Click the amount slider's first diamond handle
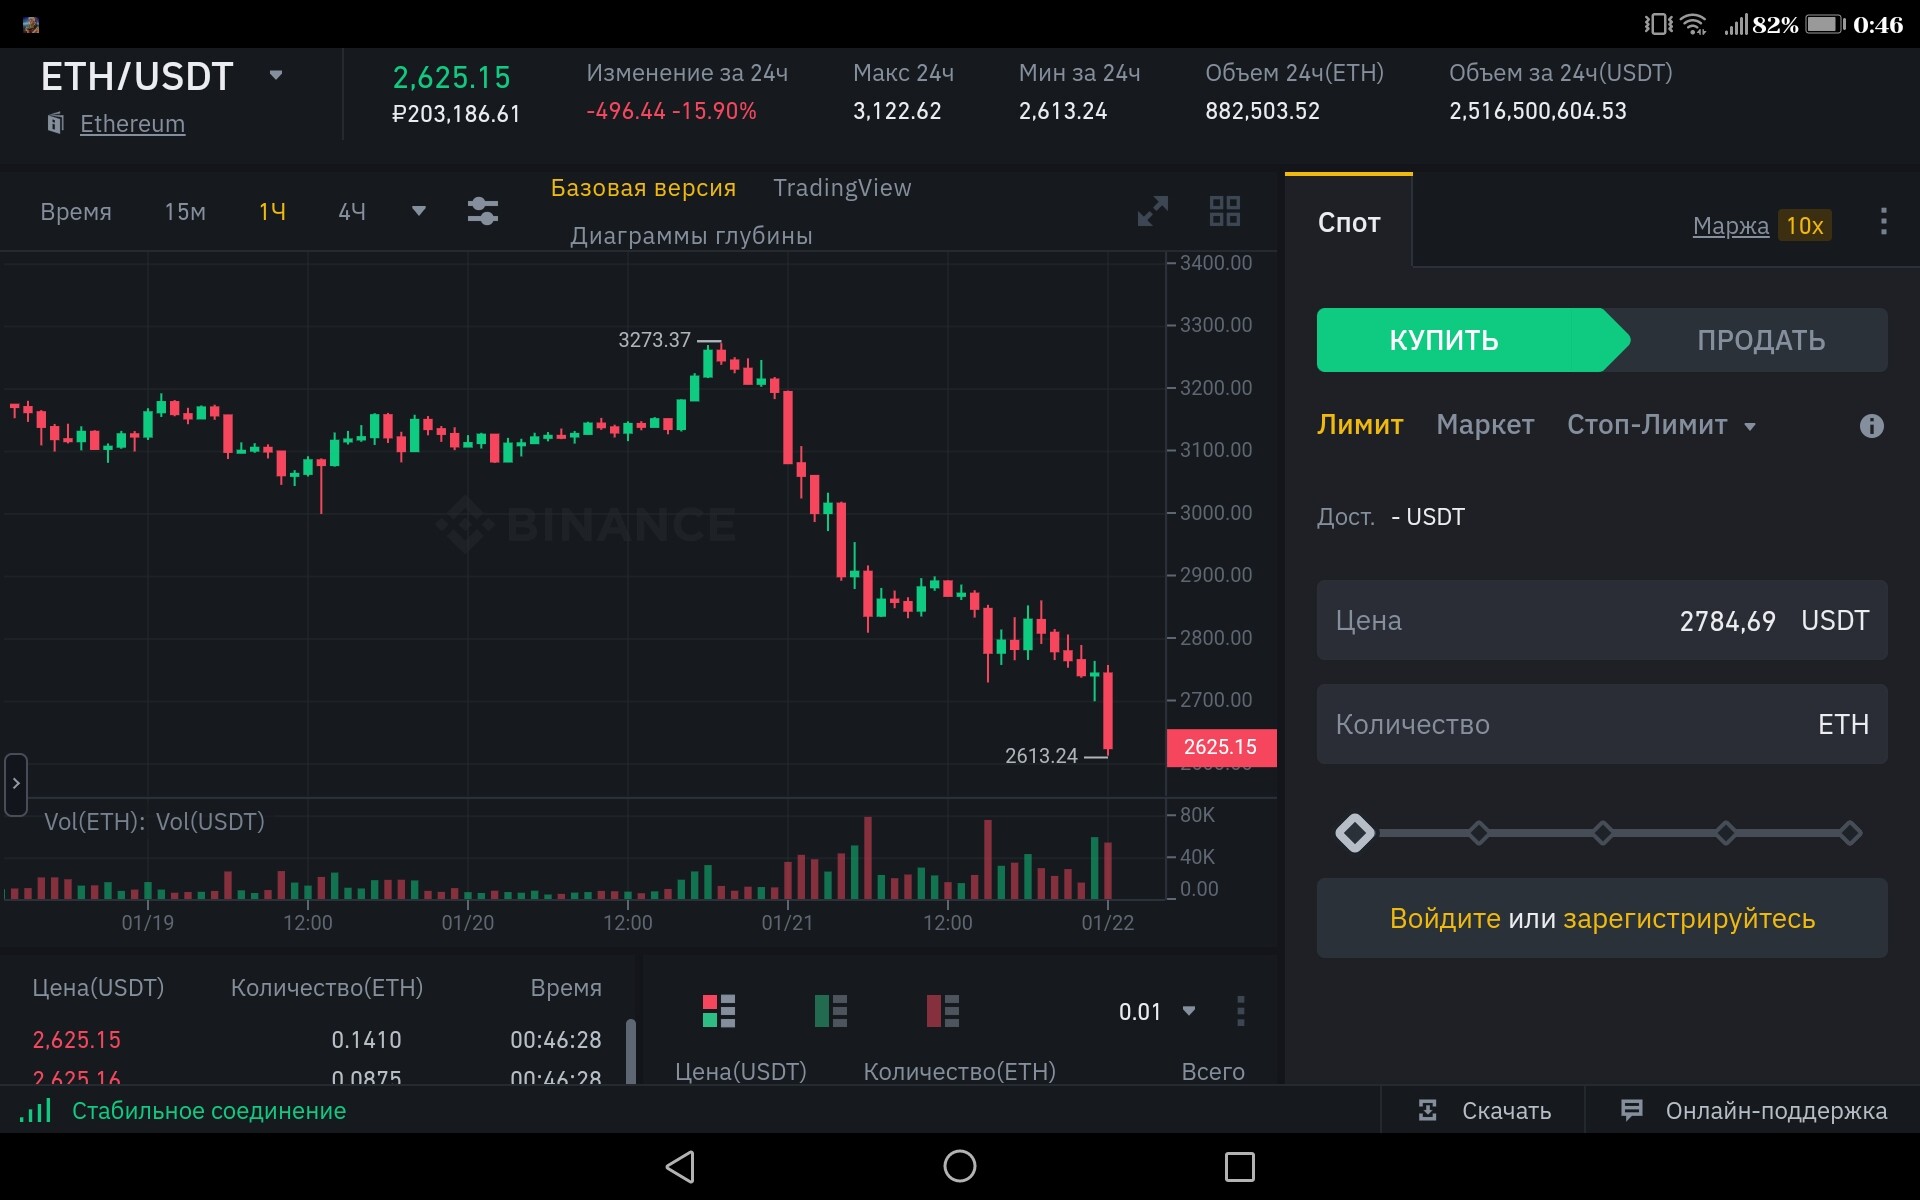 tap(1355, 833)
